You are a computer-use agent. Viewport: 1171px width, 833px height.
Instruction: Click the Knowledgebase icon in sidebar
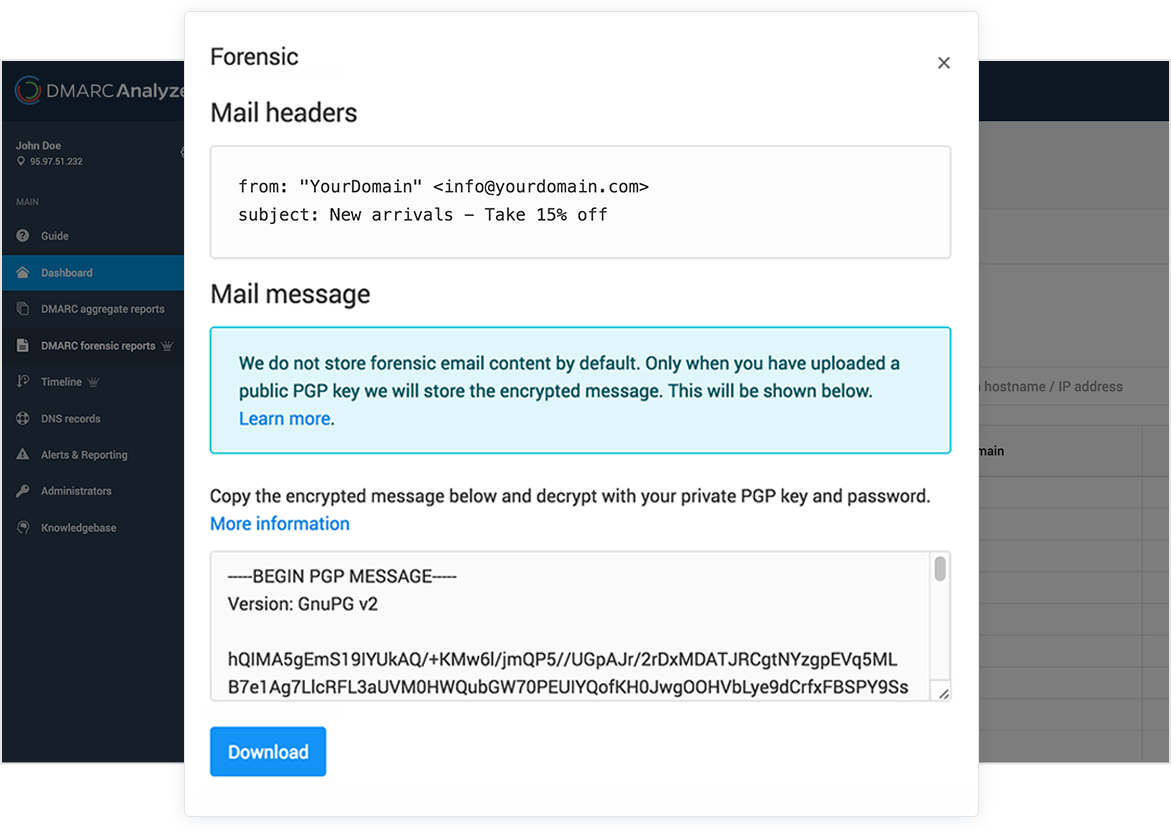(x=22, y=527)
